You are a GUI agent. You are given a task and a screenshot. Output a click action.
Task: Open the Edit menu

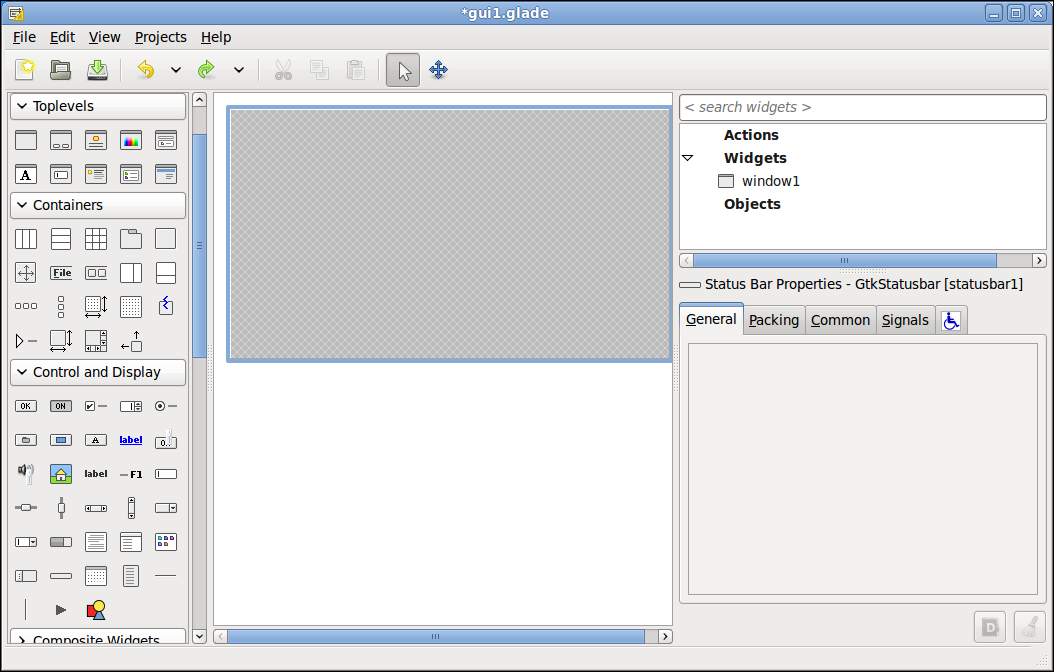[63, 37]
